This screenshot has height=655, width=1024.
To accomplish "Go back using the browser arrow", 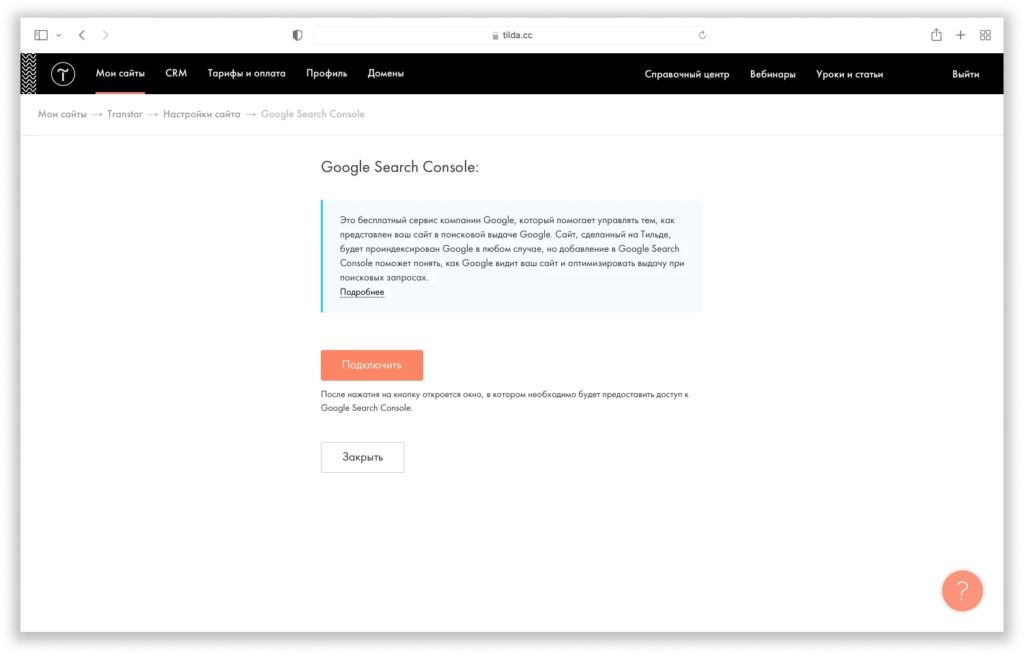I will tap(82, 35).
